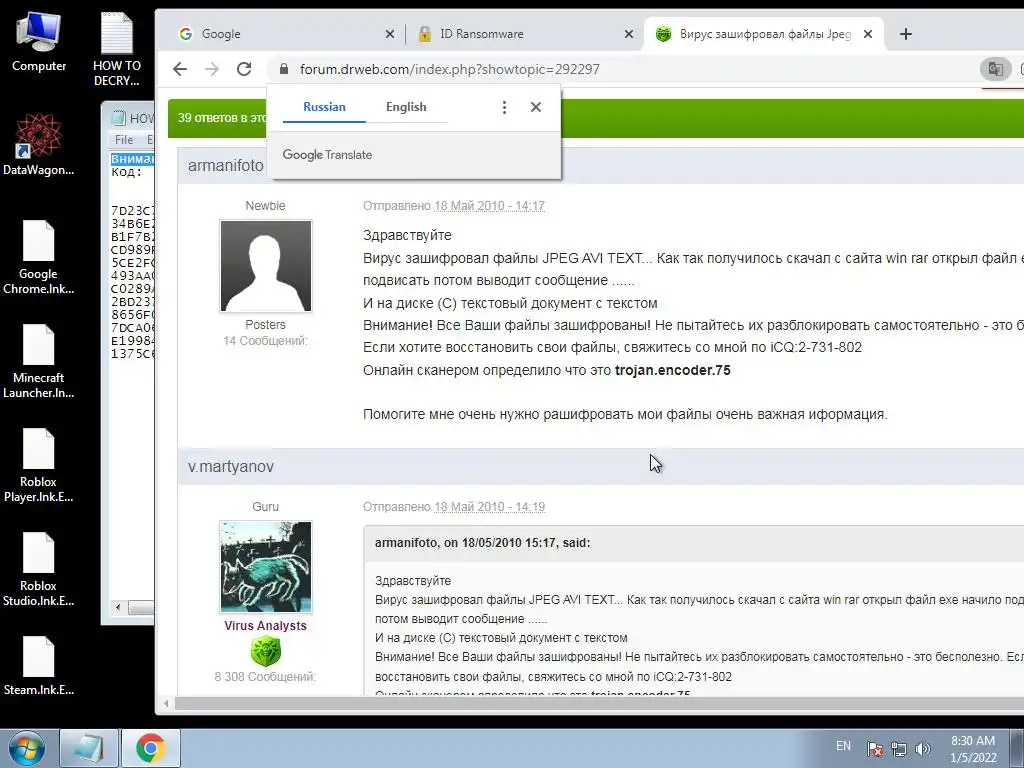The height and width of the screenshot is (768, 1024).
Task: Click the Код: line in Notepad
Action: click(x=127, y=172)
